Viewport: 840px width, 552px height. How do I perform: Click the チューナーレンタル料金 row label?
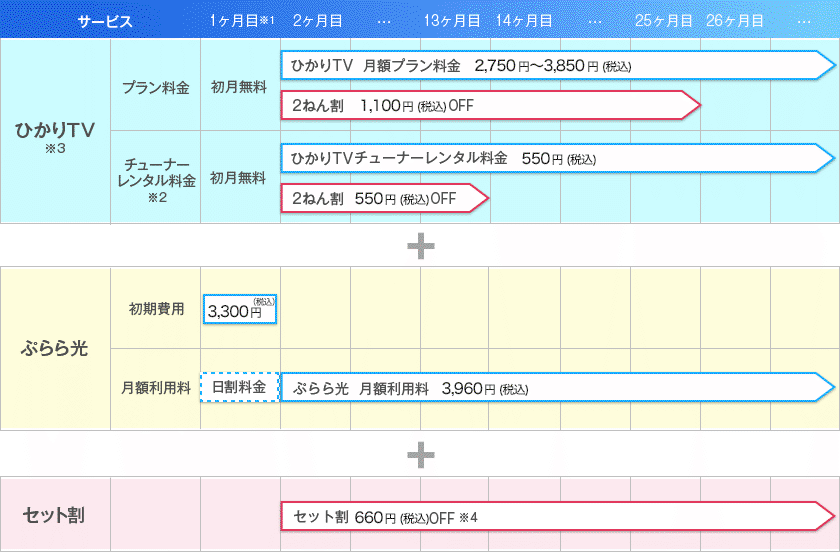point(156,173)
